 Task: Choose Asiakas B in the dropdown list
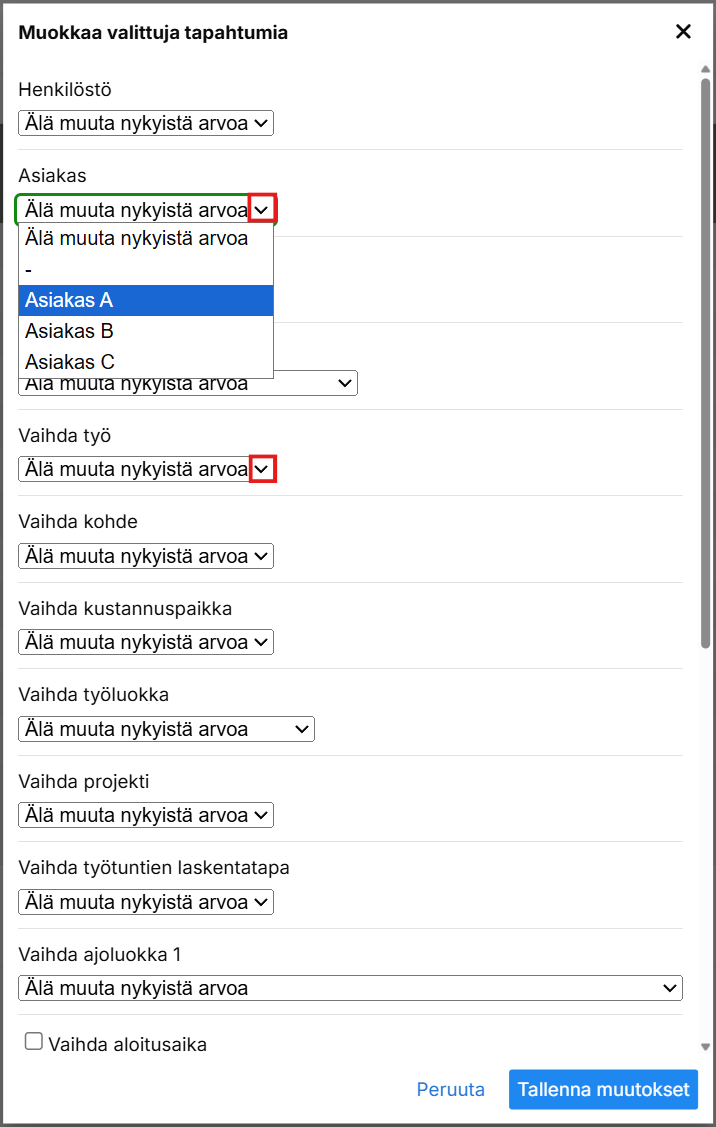coord(145,331)
